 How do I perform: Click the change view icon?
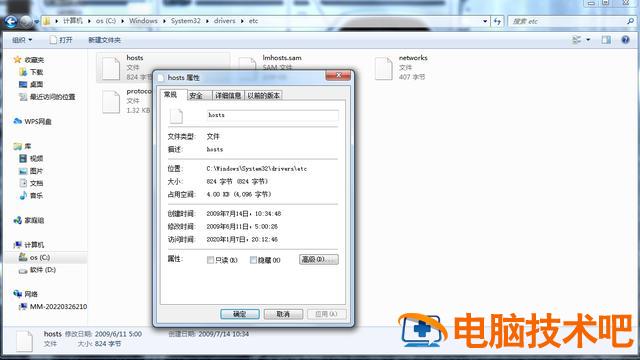point(577,40)
